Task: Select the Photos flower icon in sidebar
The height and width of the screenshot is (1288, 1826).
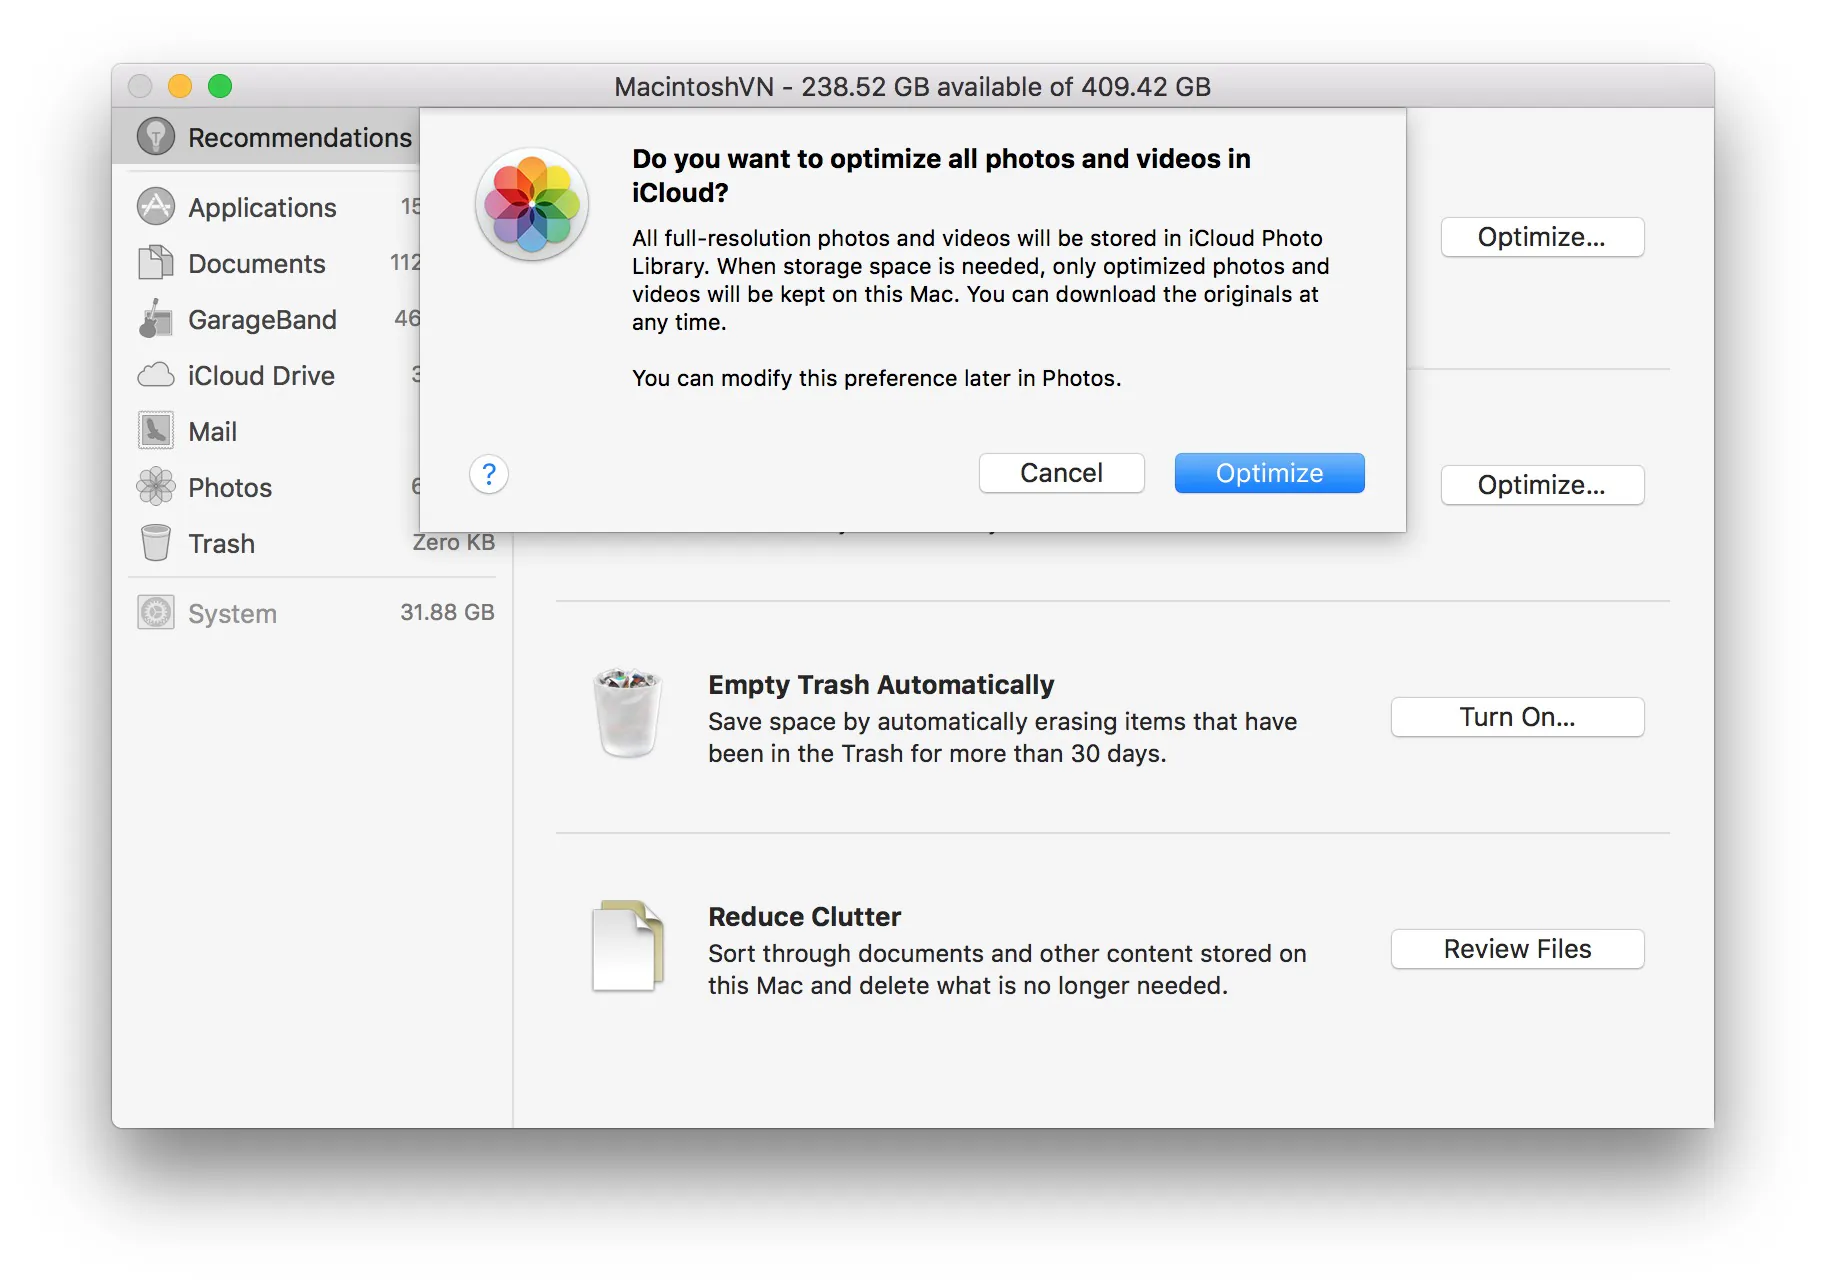Action: click(x=155, y=487)
